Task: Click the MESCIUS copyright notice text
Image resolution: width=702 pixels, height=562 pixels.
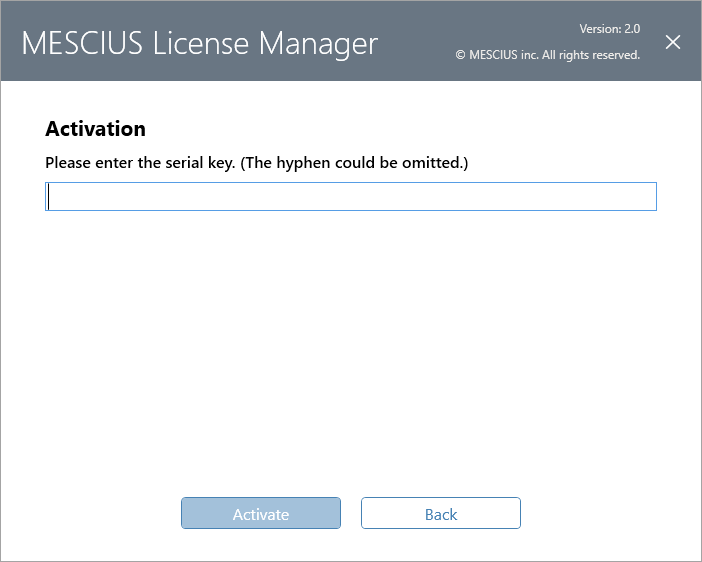Action: click(x=548, y=55)
